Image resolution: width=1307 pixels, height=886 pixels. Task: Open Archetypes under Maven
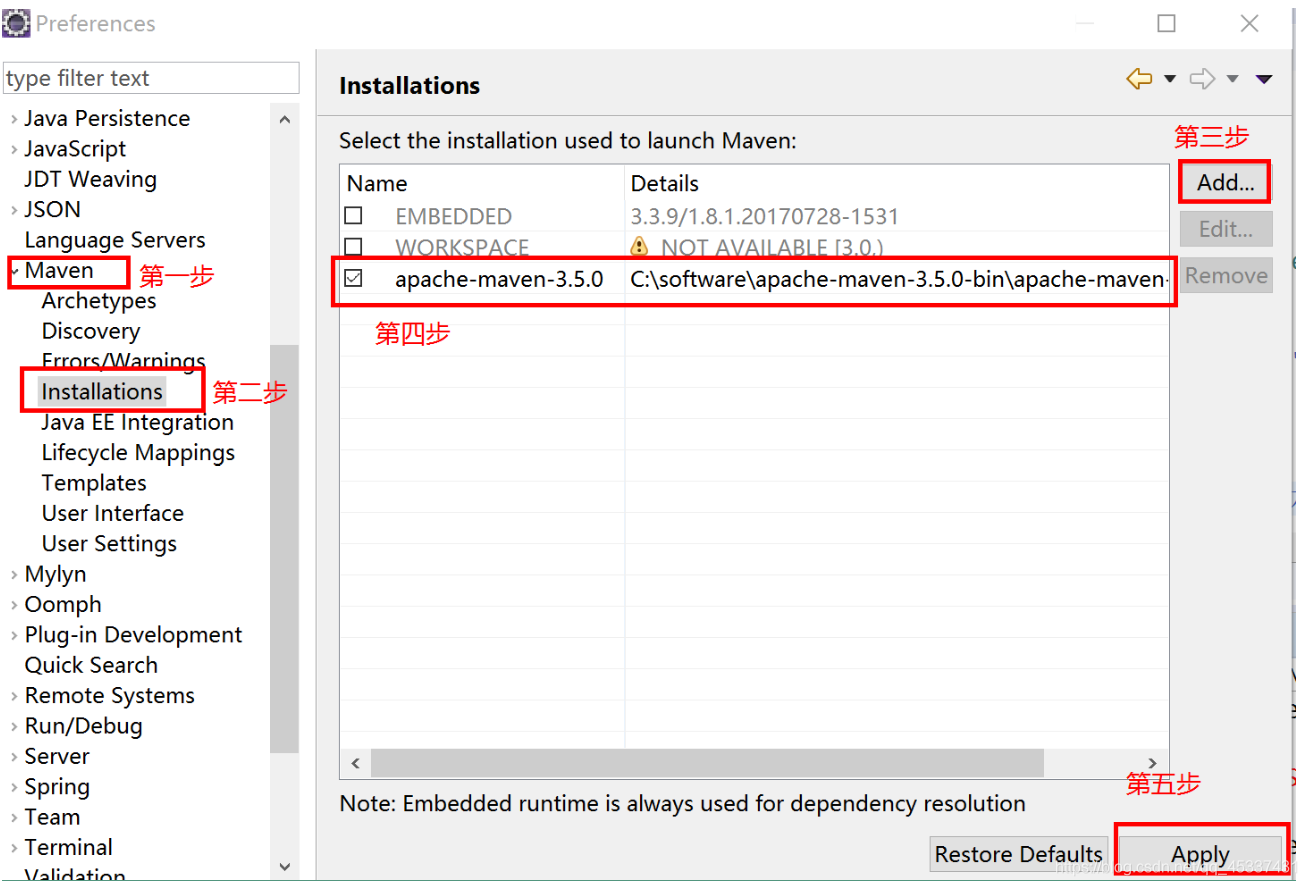tap(99, 301)
